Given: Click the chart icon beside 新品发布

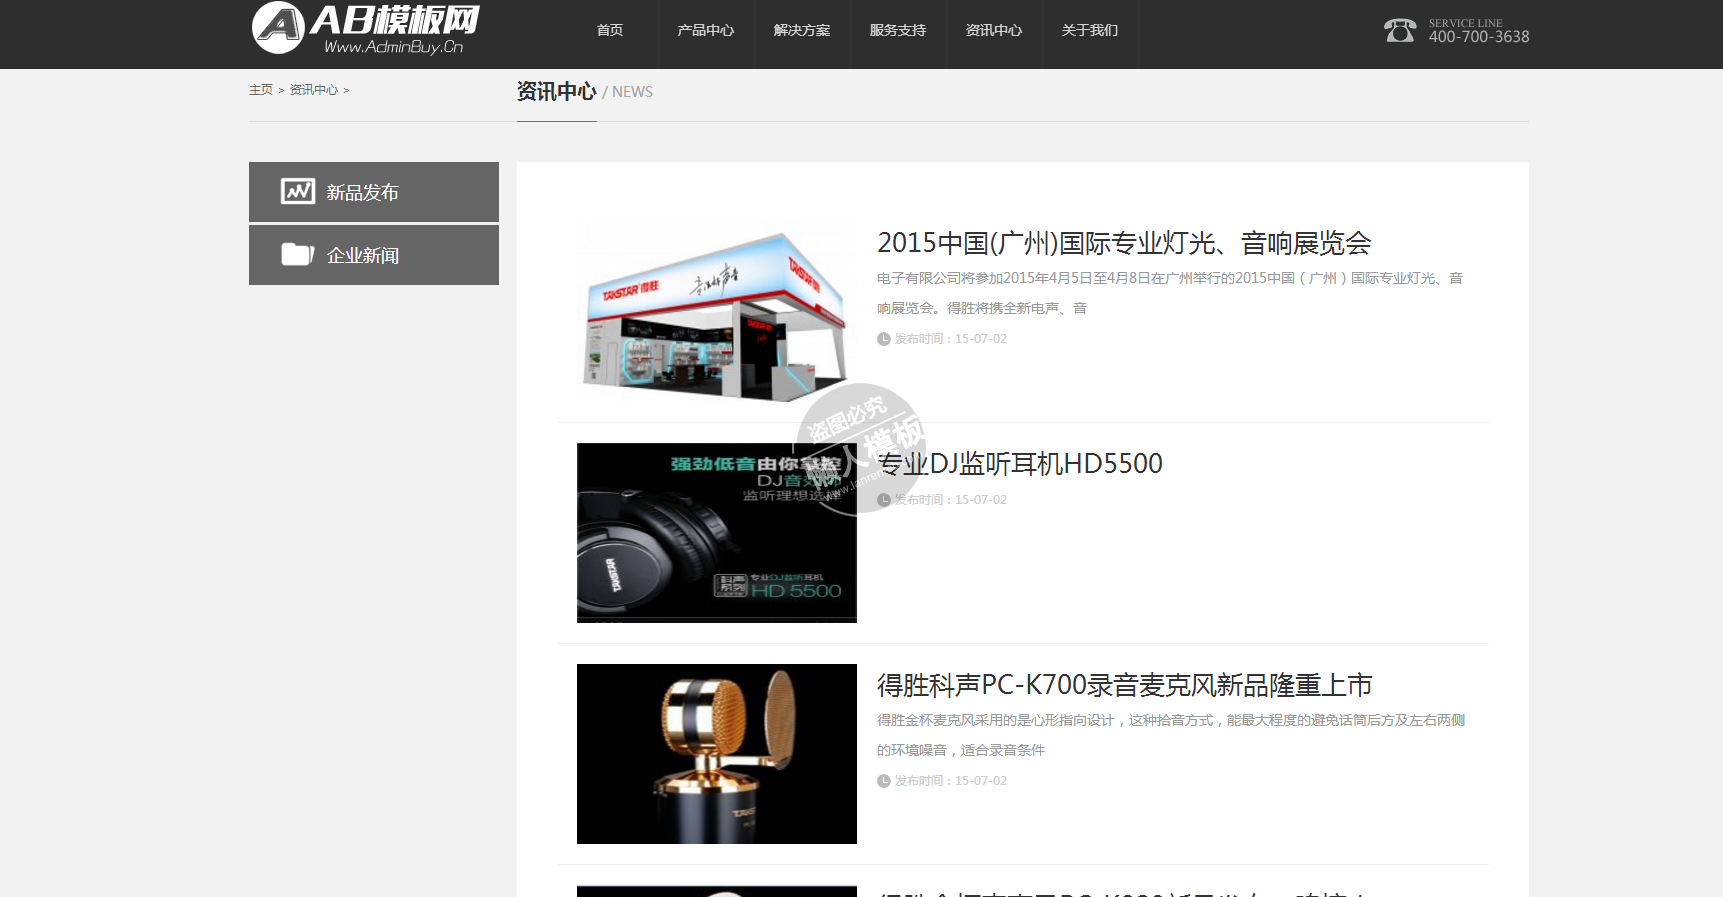Looking at the screenshot, I should [298, 191].
